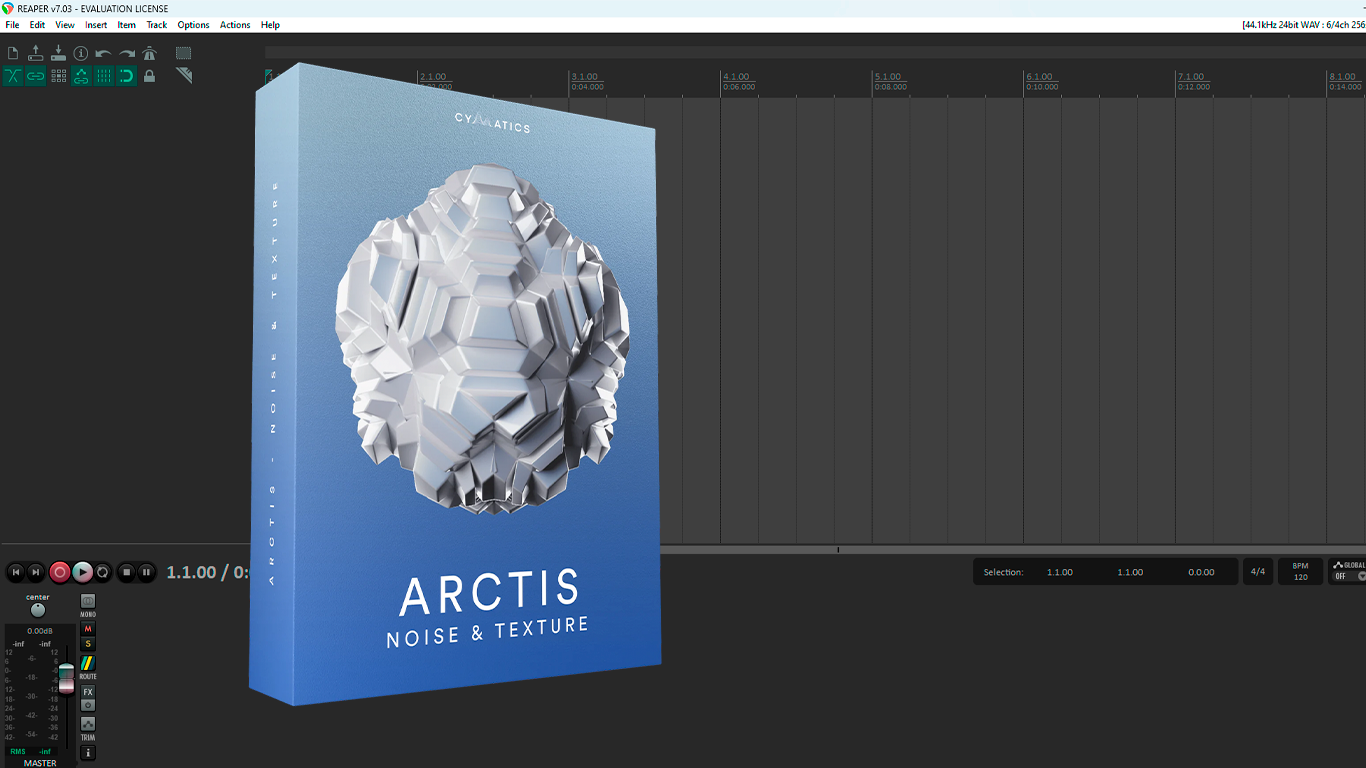Click the 4/4 time signature box
Image resolution: width=1366 pixels, height=768 pixels.
coord(1258,572)
